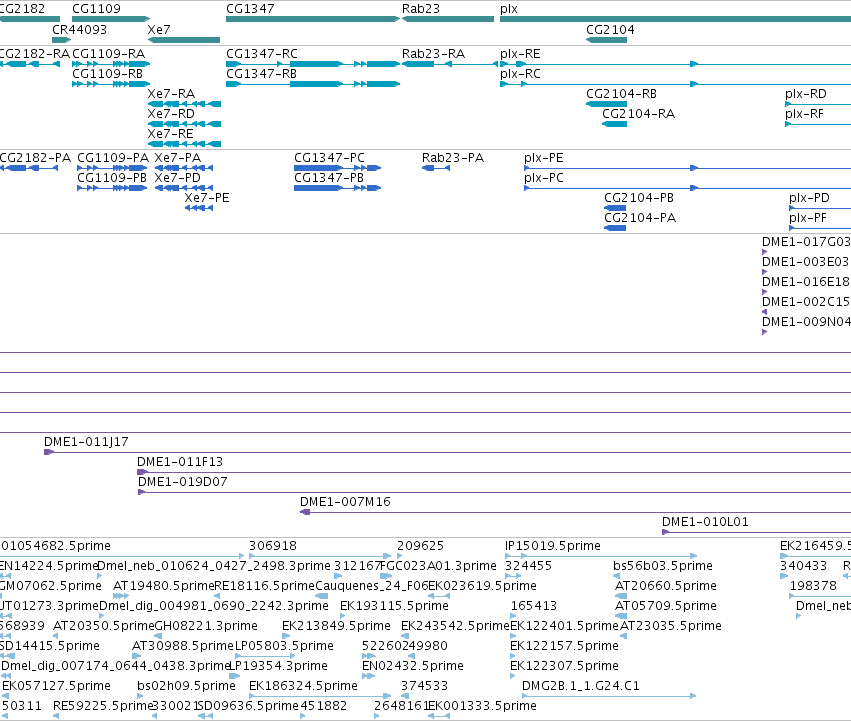Select clone DME1-016E18

765,292
